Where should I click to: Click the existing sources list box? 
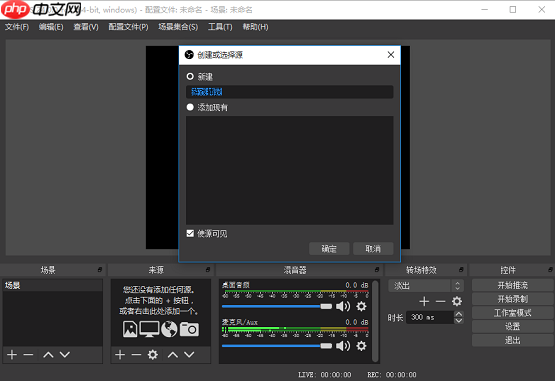(290, 170)
